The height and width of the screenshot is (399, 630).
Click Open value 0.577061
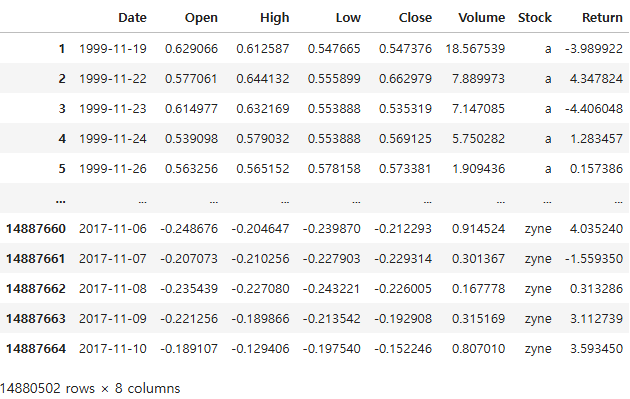[x=191, y=79]
